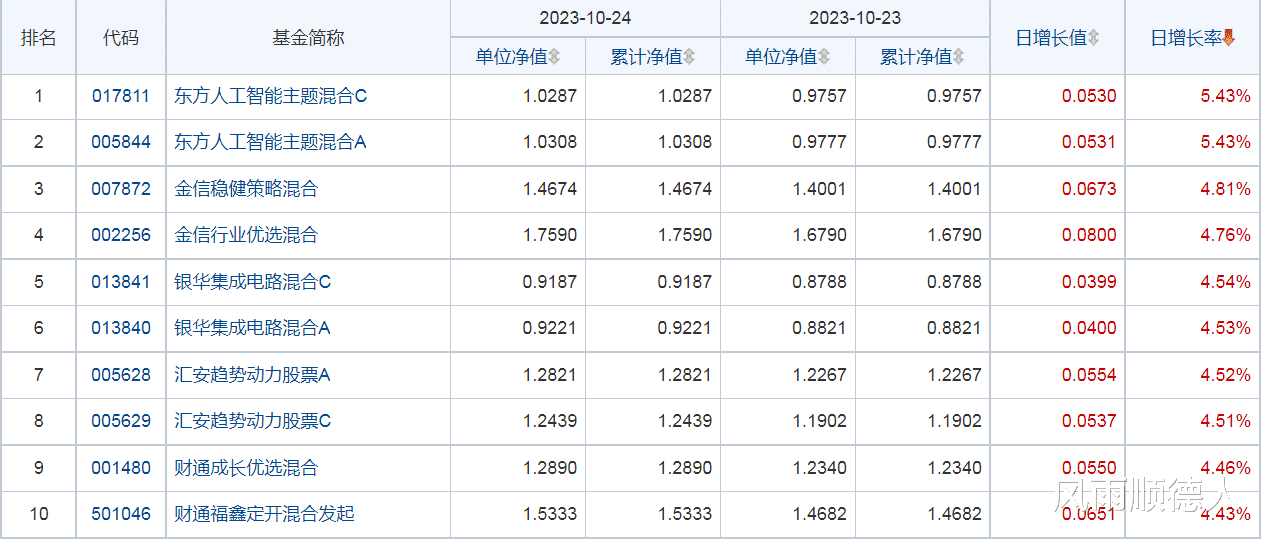The image size is (1261, 539).
Task: View 汇安趋势动力股票A fund
Action: (252, 375)
